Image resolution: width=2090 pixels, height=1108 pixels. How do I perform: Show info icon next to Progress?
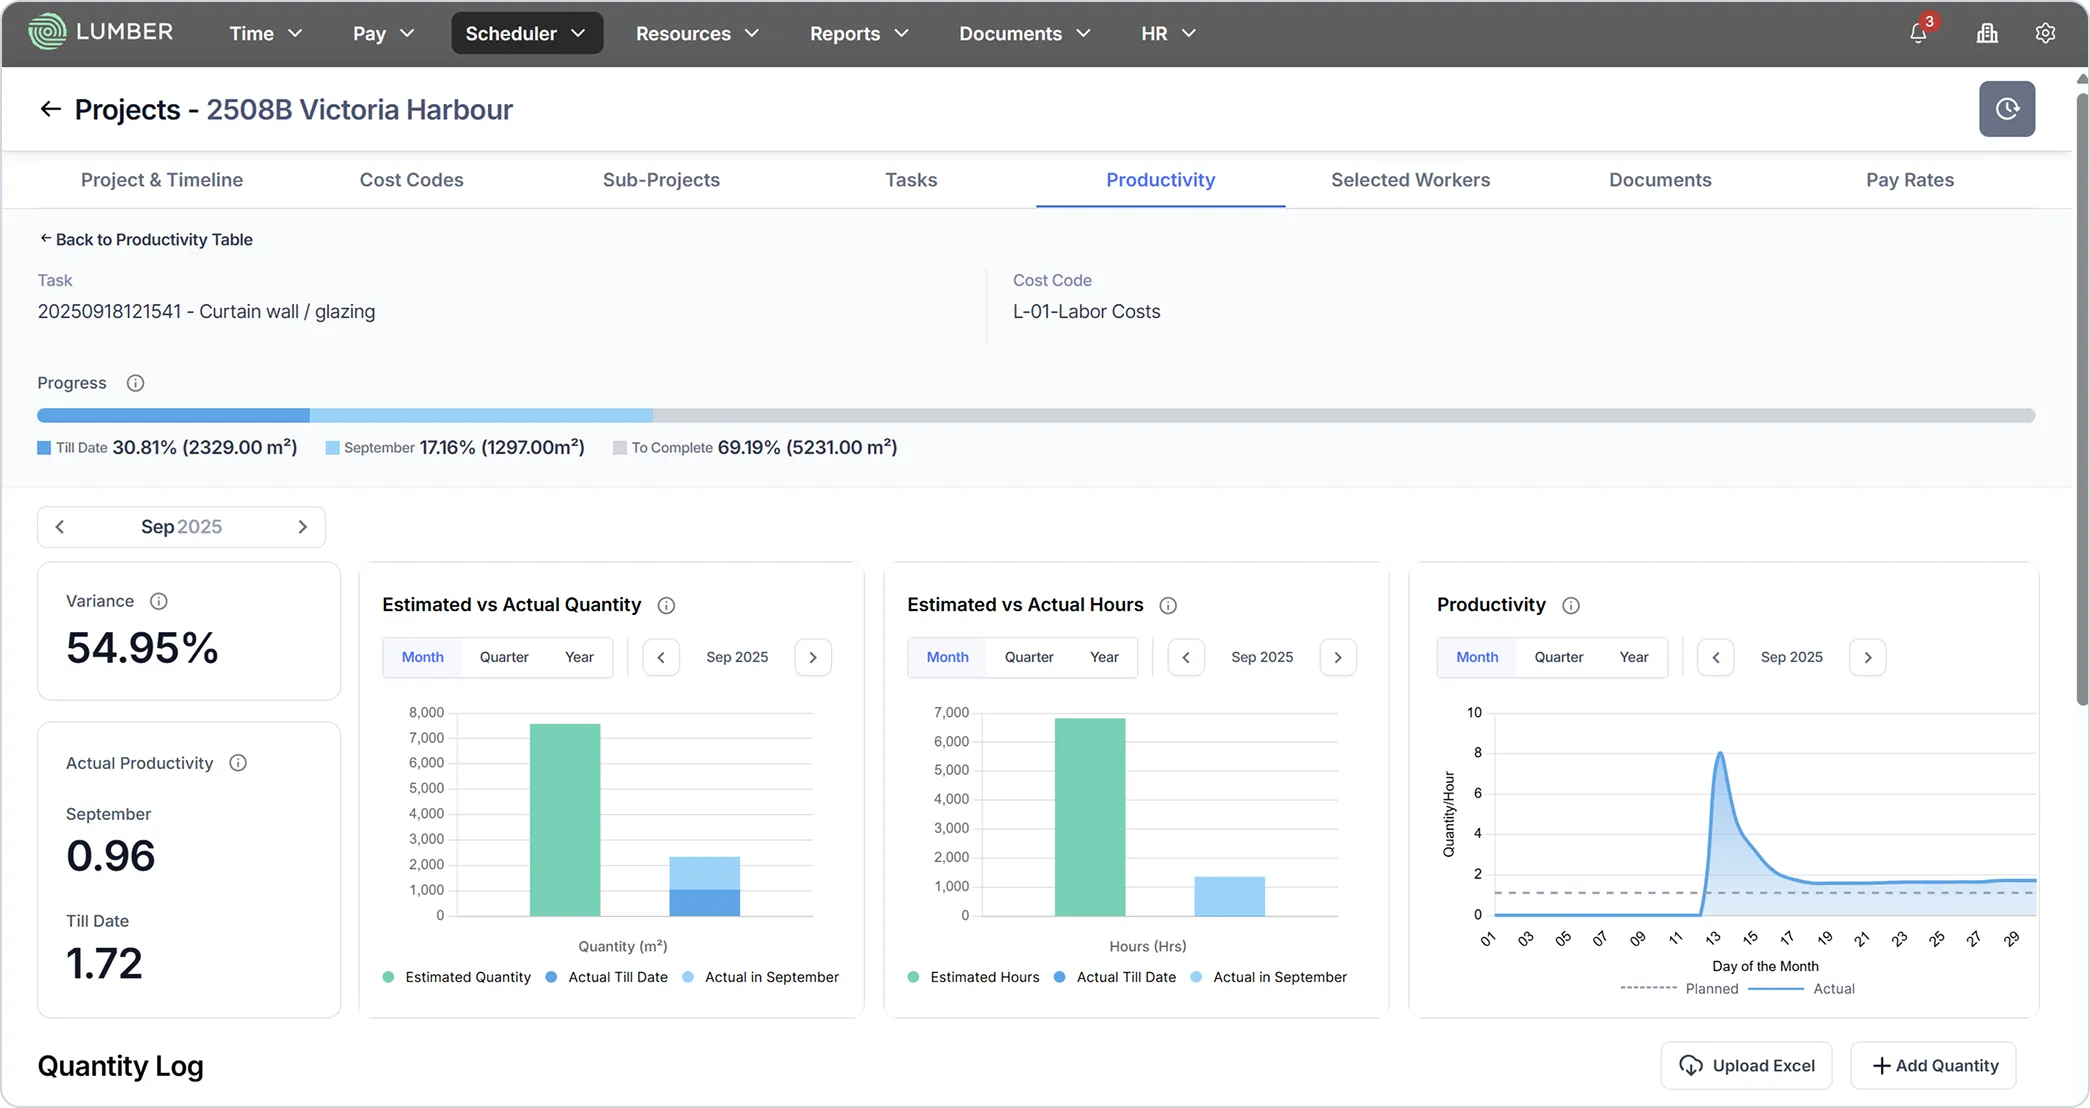[x=135, y=383]
